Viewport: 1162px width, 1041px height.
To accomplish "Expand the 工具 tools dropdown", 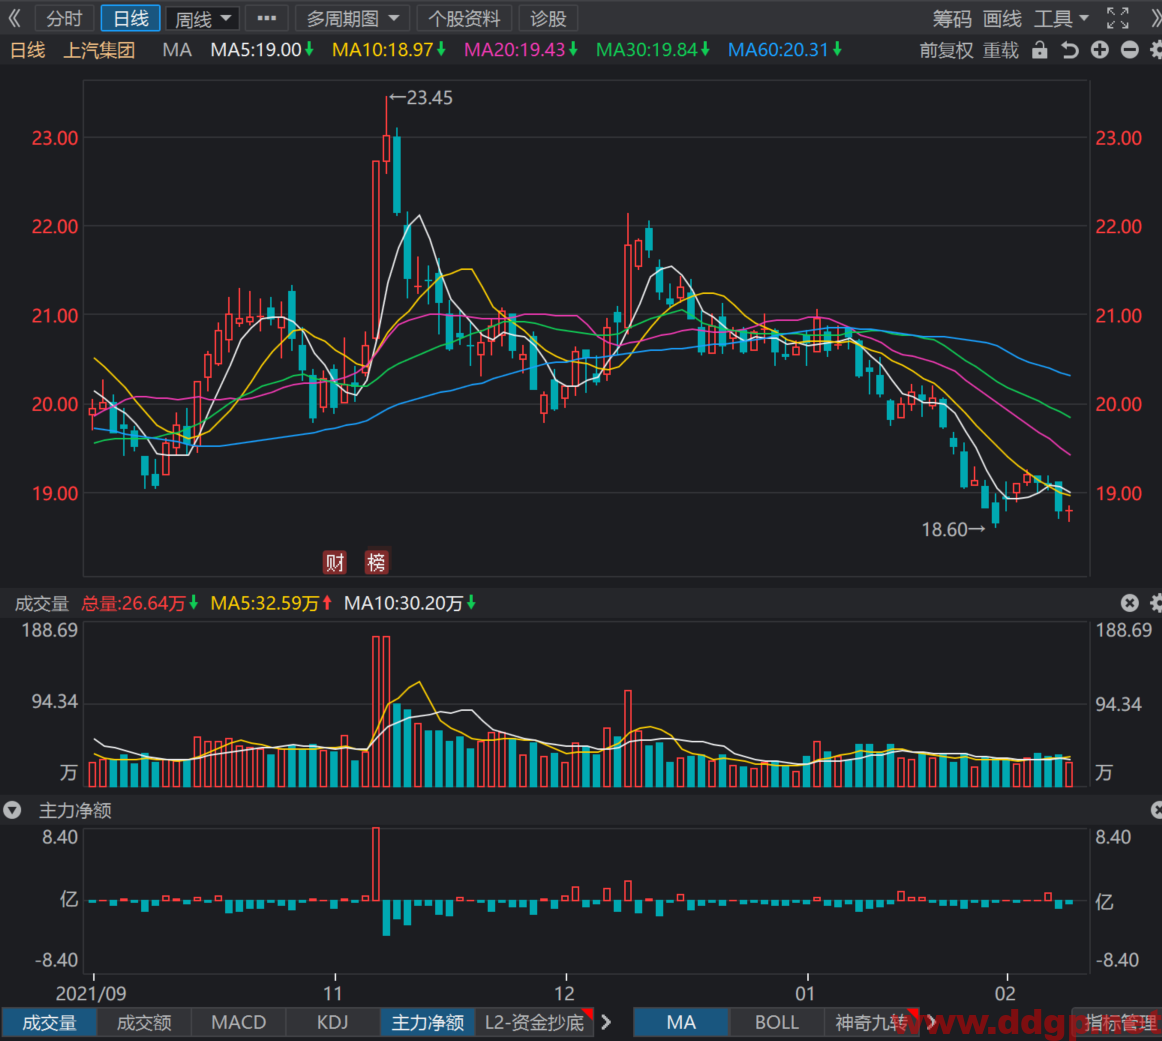I will coord(1060,19).
